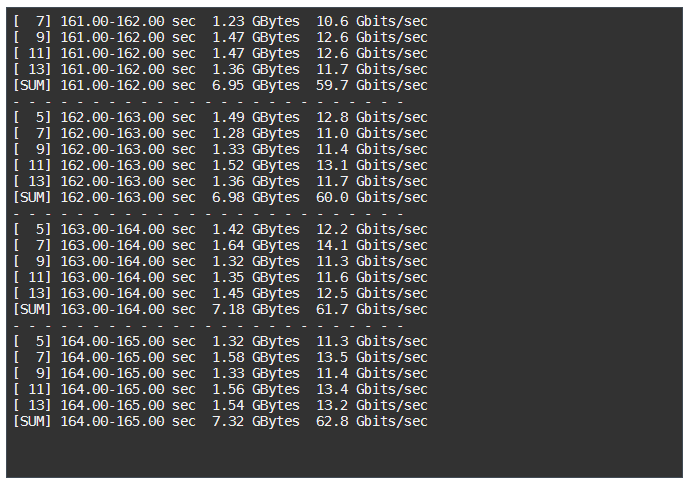
Task: Click "1.47 GBytes" in stream 11's 161.00-162.00 row
Action: [x=256, y=53]
